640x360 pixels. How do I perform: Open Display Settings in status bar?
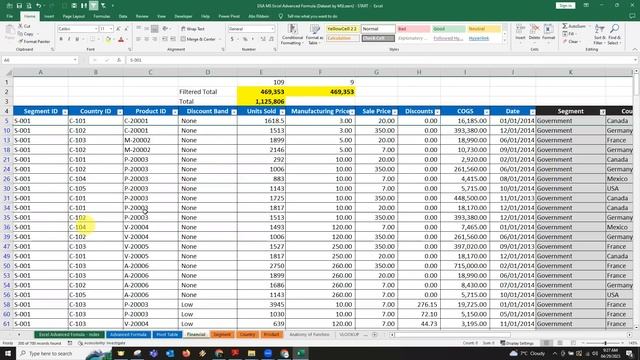click(x=517, y=343)
